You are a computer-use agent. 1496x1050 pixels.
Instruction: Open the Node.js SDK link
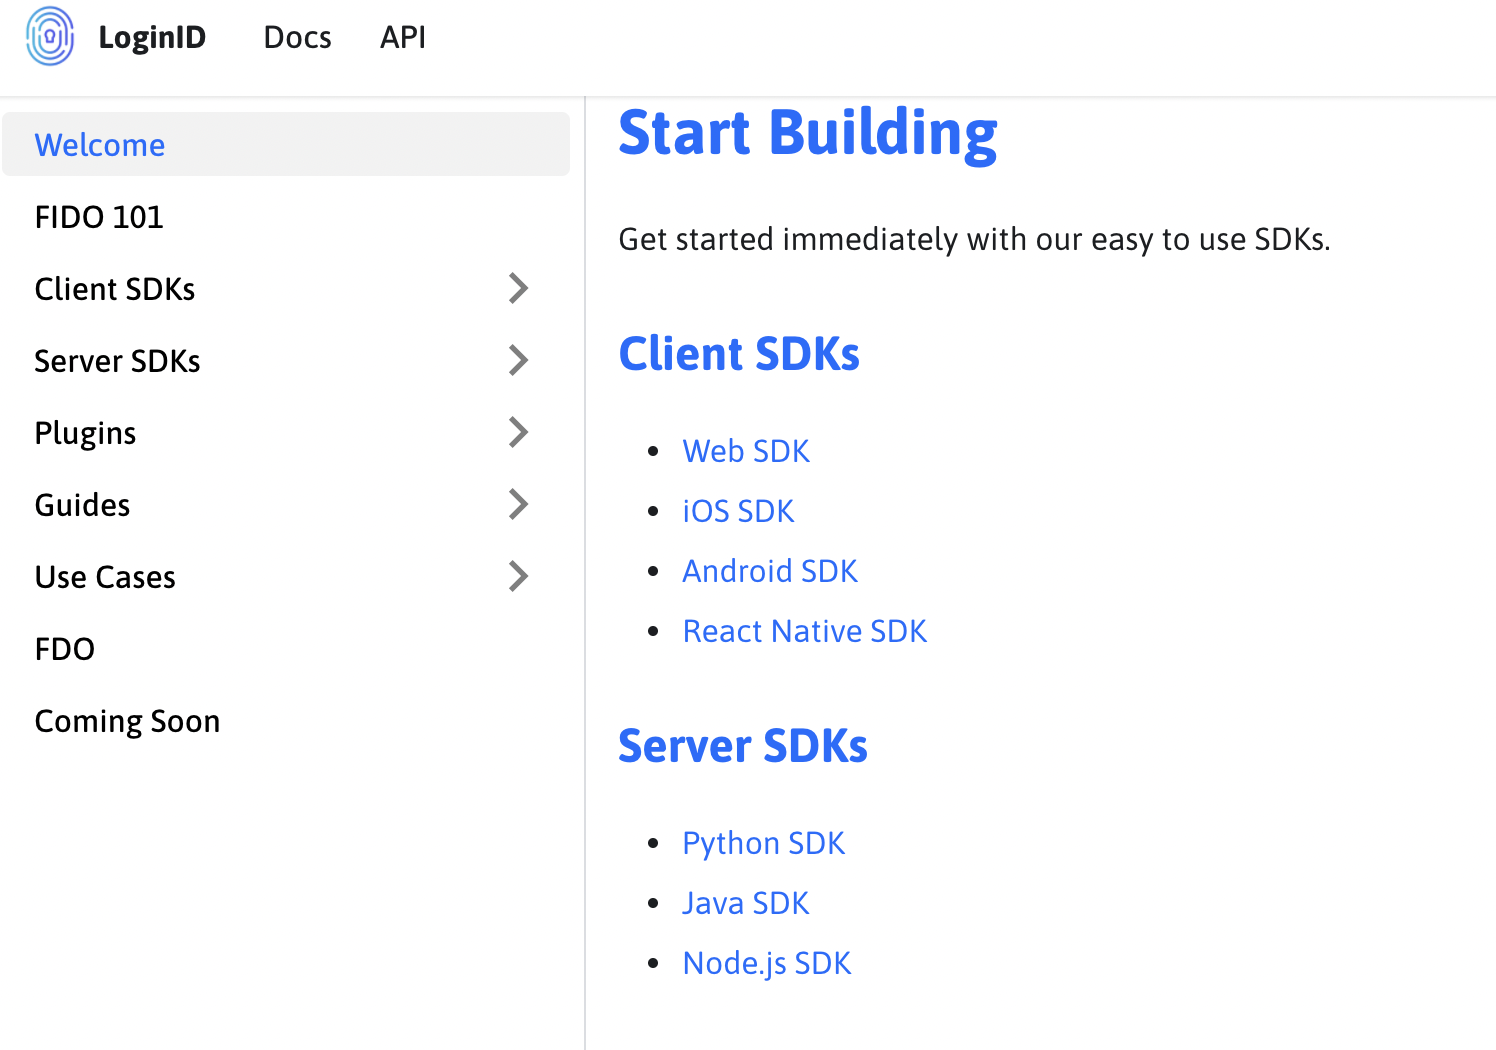(767, 963)
